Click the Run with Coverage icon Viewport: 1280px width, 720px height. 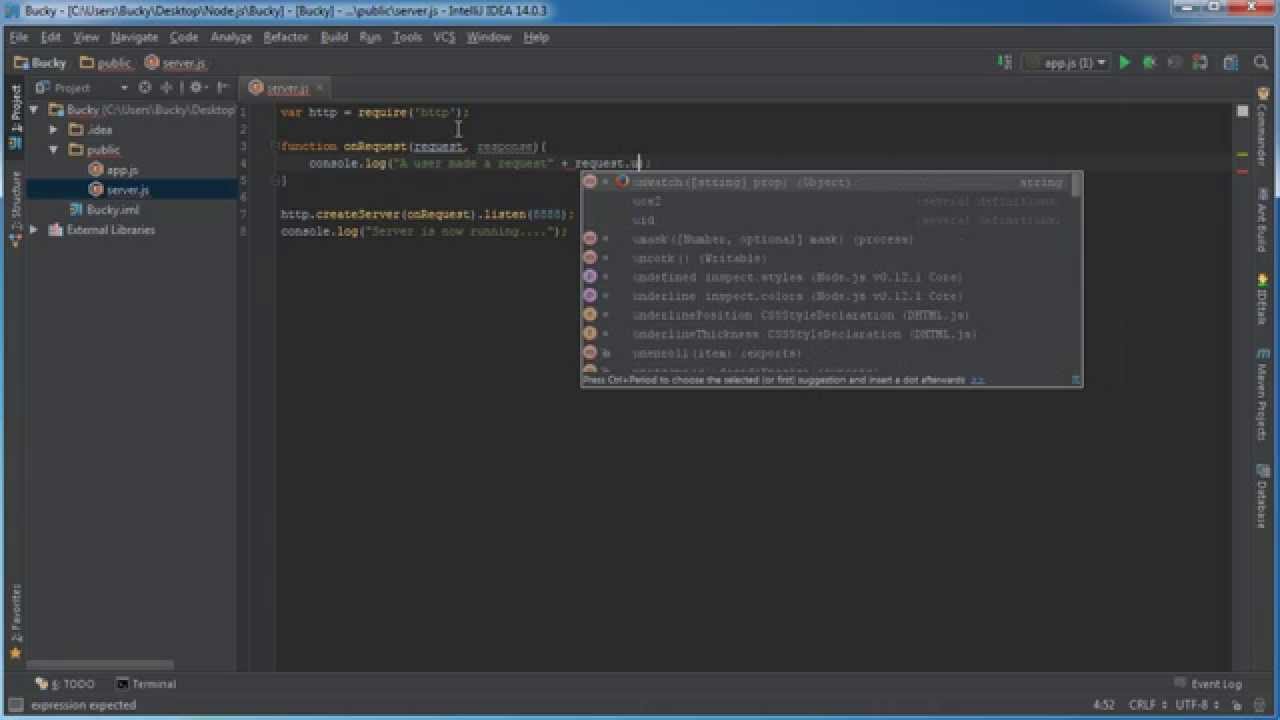1174,62
